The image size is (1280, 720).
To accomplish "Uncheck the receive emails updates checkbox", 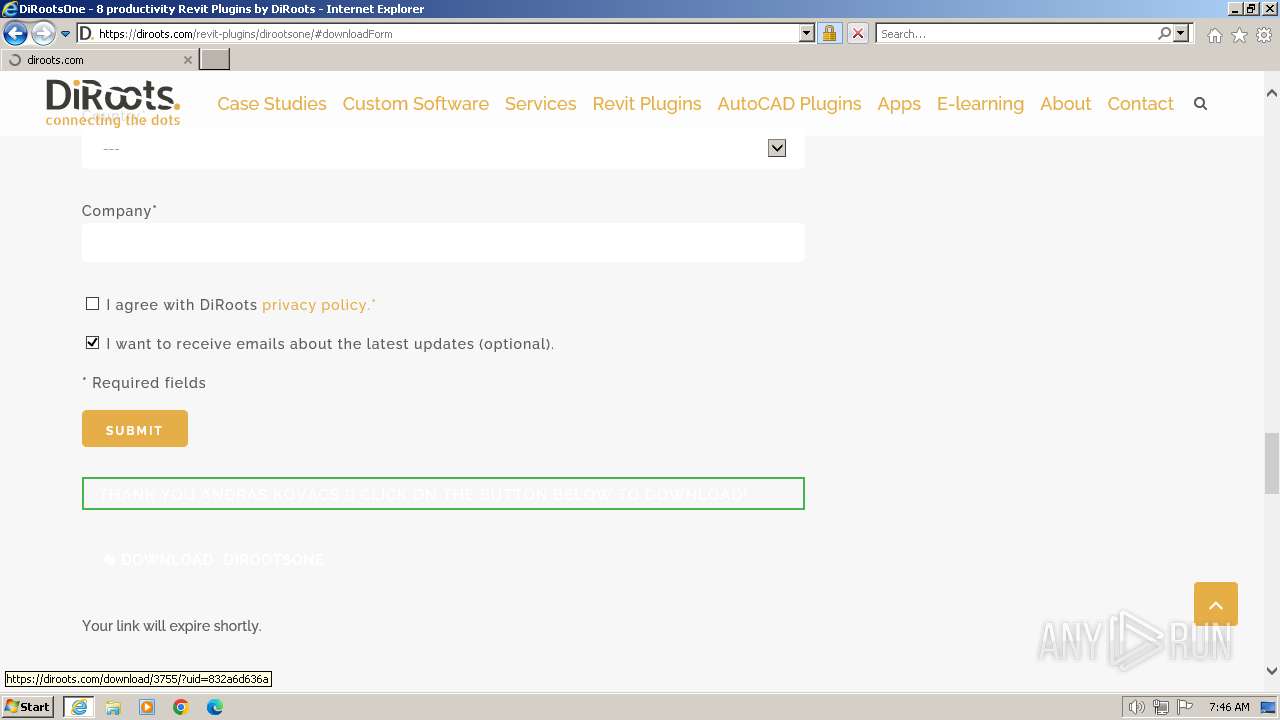I will (x=92, y=343).
